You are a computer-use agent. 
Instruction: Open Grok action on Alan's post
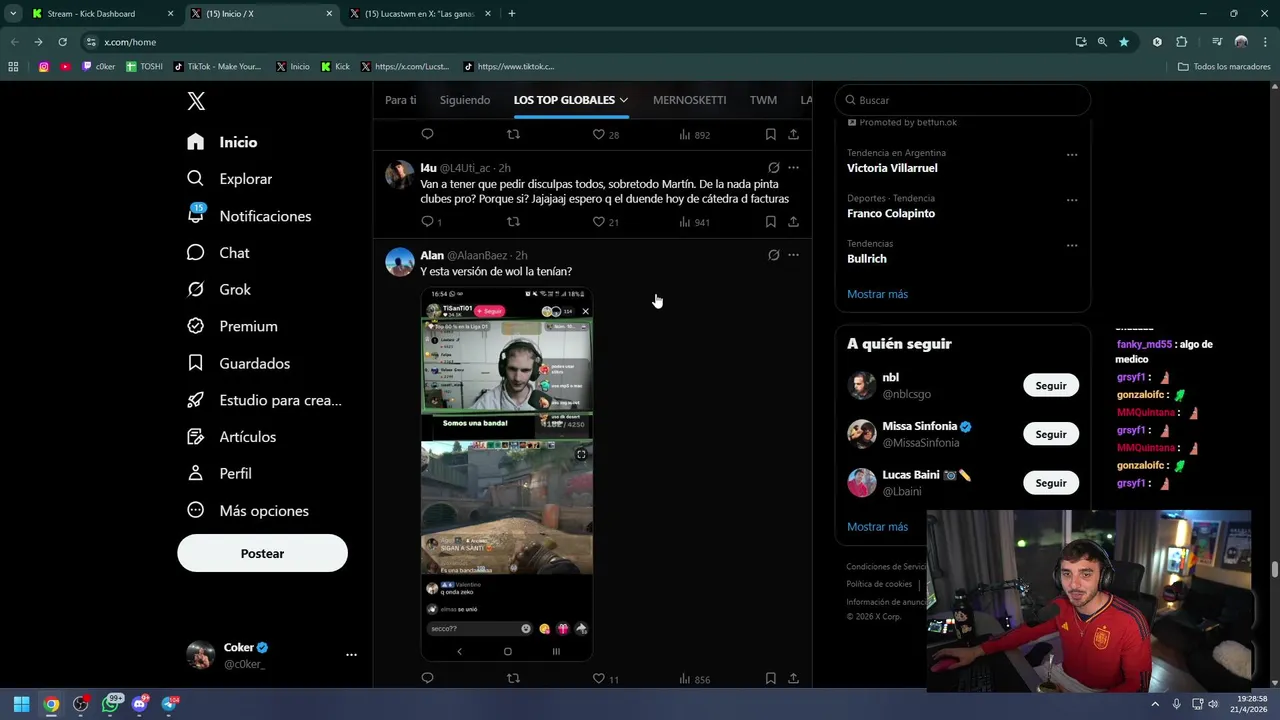[773, 255]
